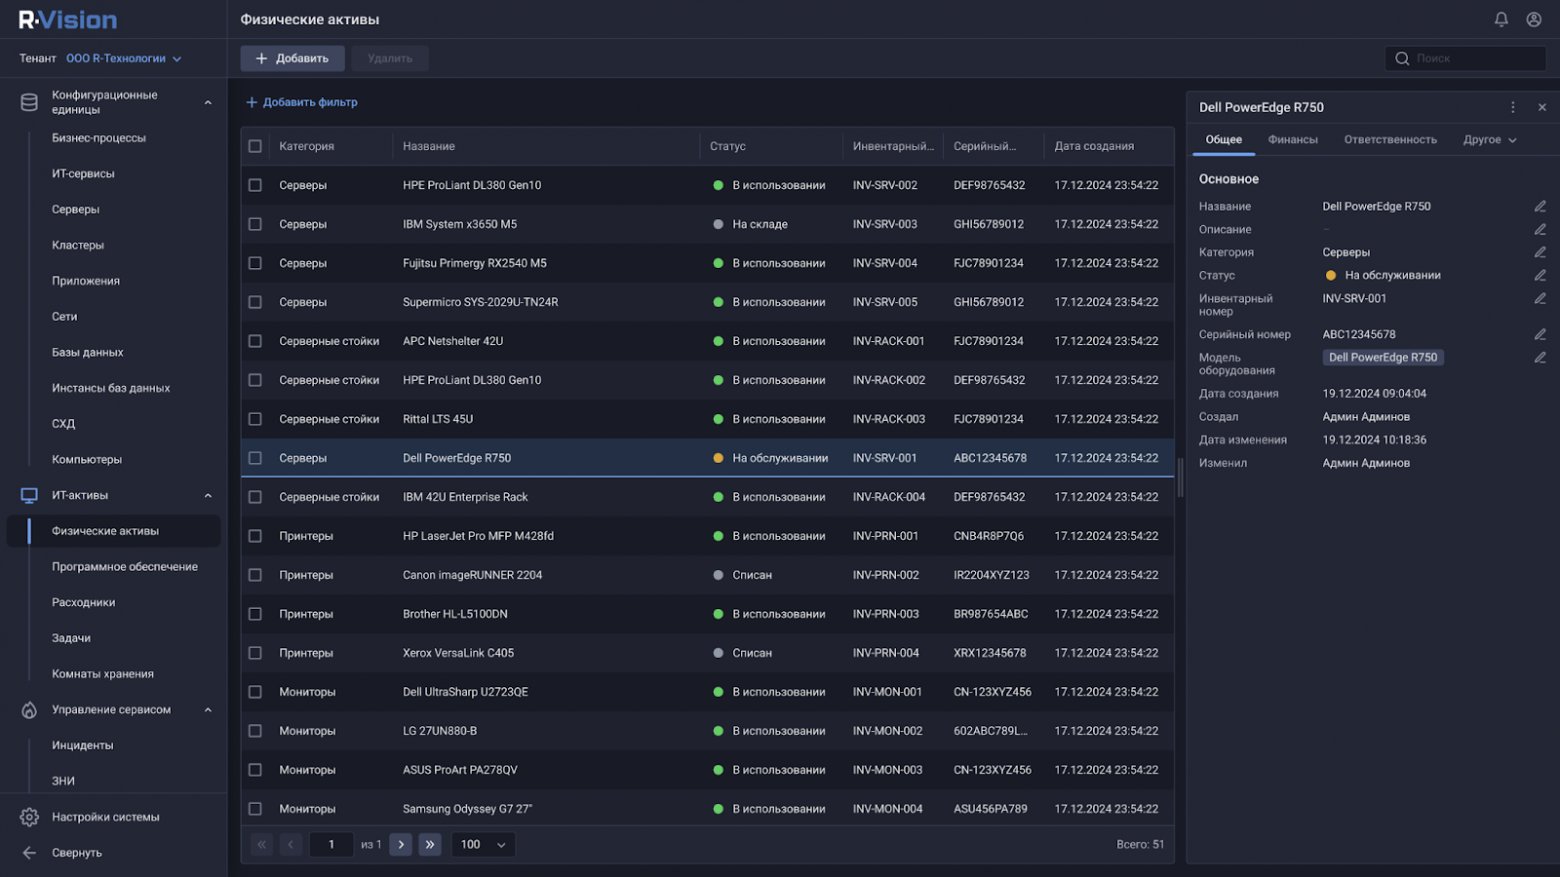This screenshot has width=1560, height=877.
Task: Switch to the Финансы tab
Action: 1292,140
